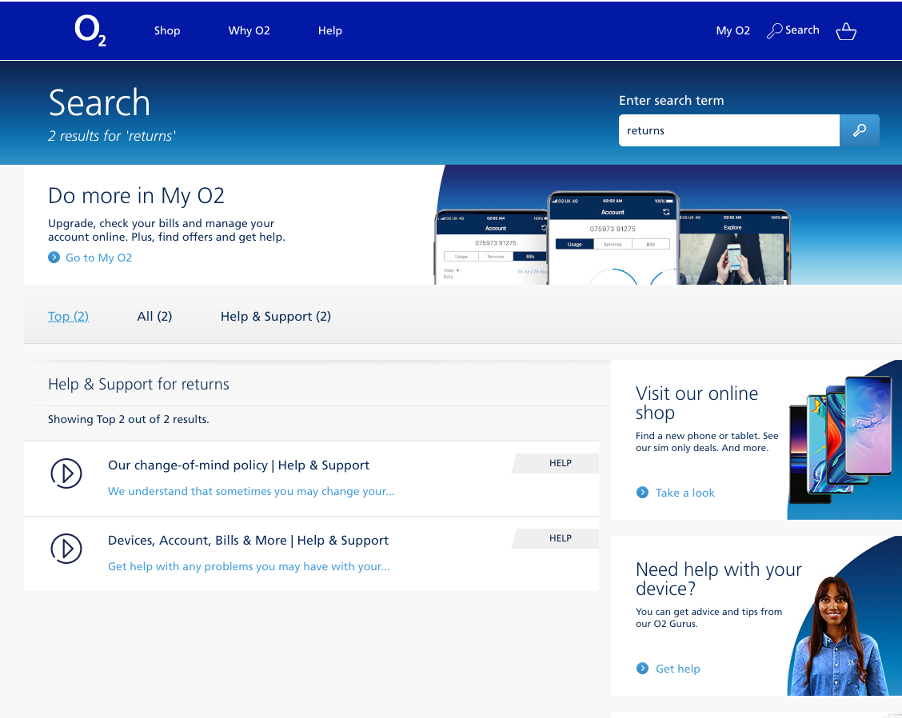Follow the 'Get help' Gurus link

click(678, 669)
